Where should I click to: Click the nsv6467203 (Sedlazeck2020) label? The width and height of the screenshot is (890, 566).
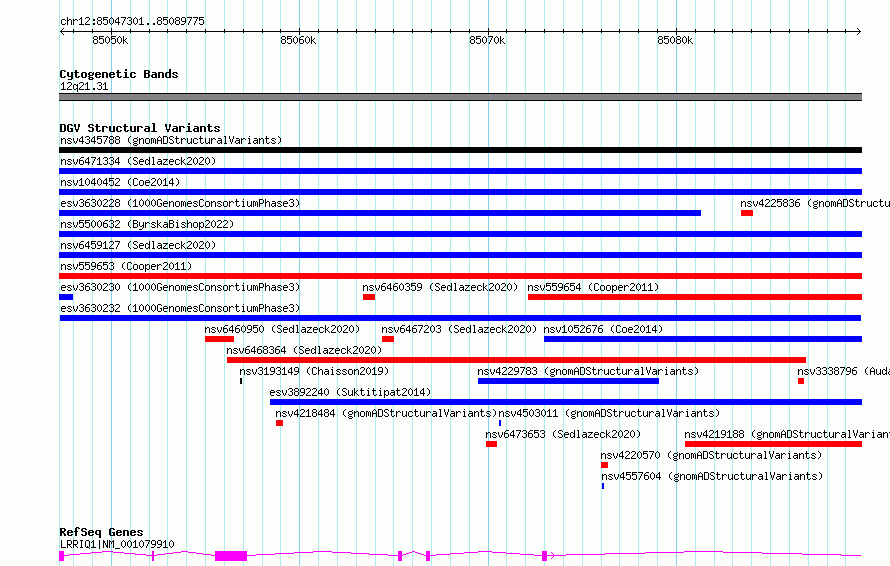click(x=459, y=329)
